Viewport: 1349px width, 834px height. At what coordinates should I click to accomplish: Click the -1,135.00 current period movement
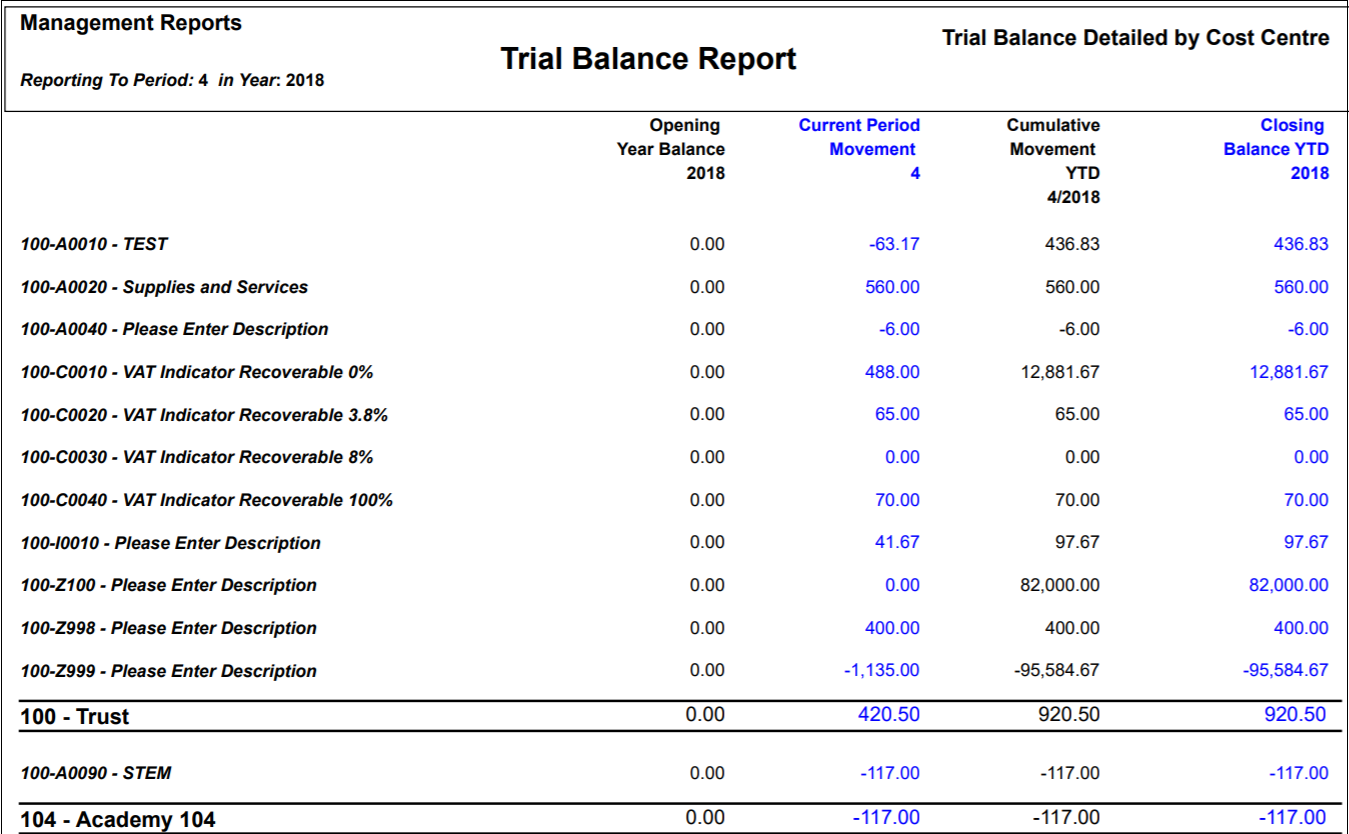point(882,670)
